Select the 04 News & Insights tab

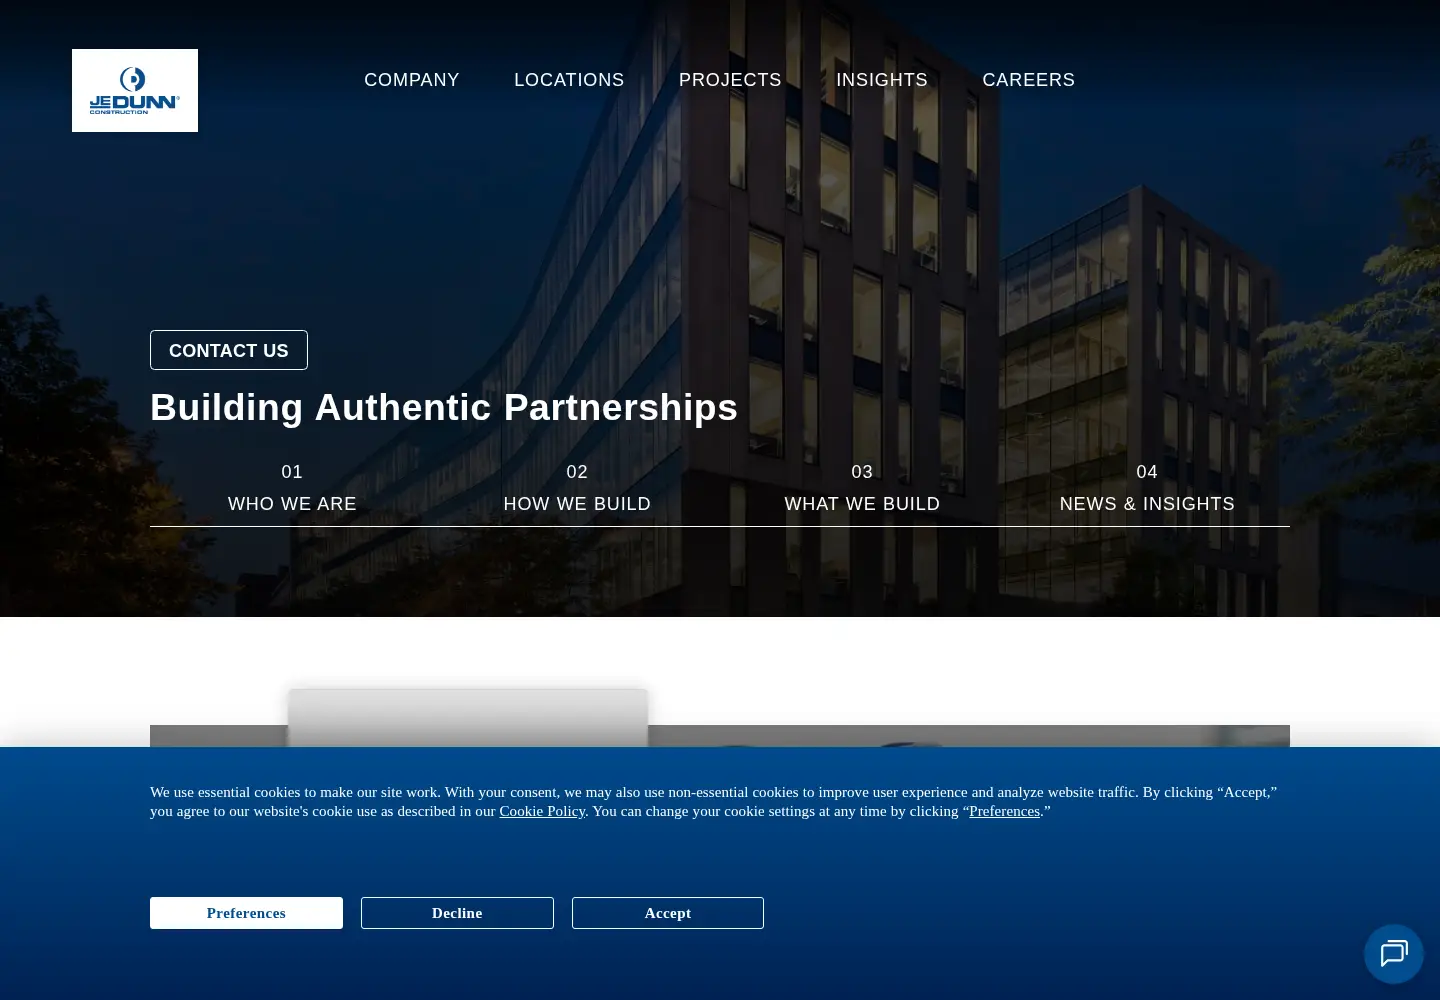[x=1147, y=488]
